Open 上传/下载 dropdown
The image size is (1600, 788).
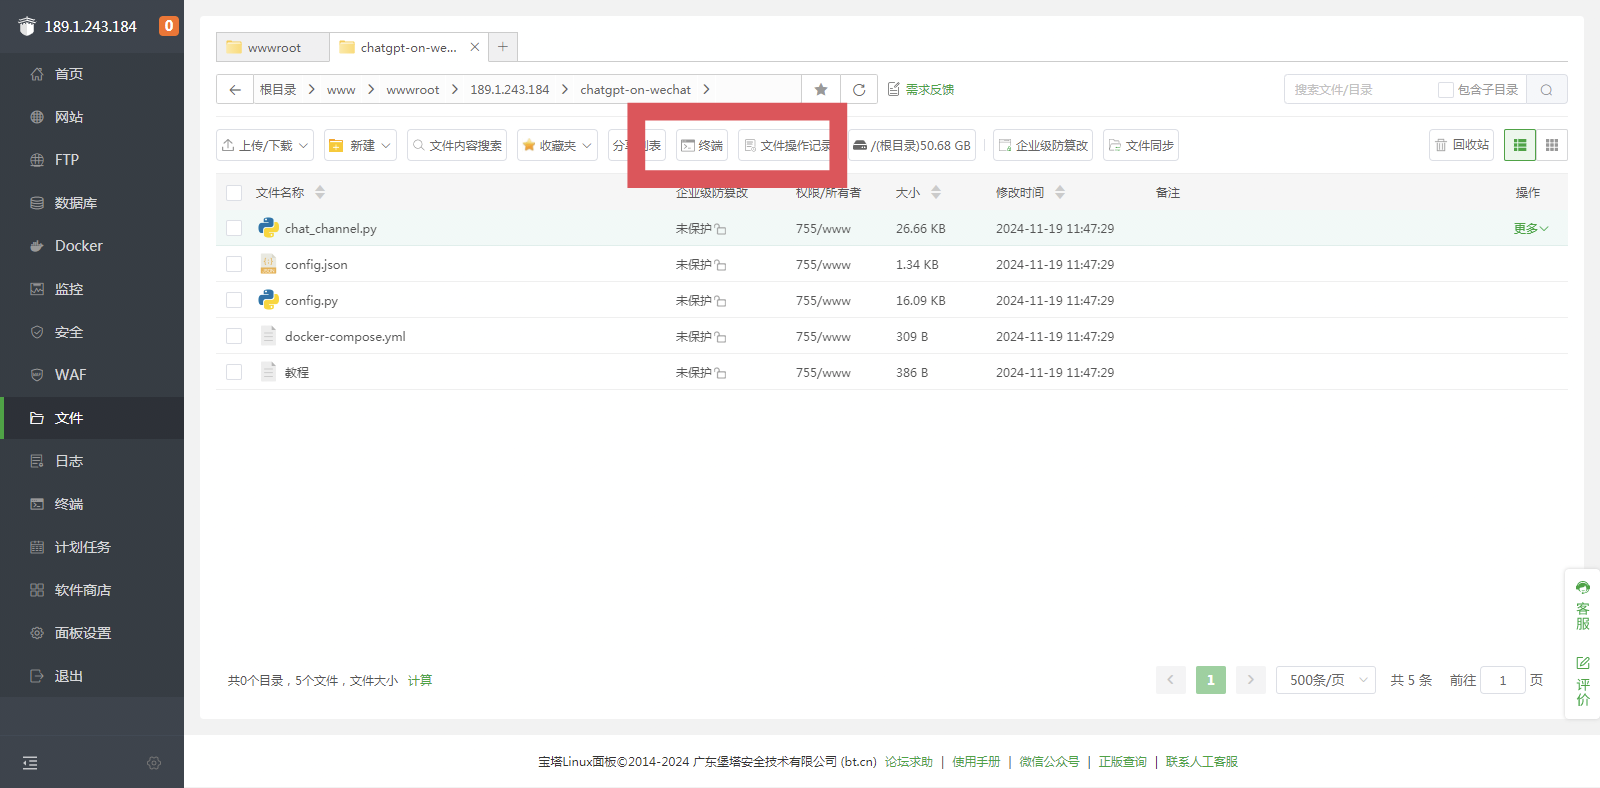(265, 145)
